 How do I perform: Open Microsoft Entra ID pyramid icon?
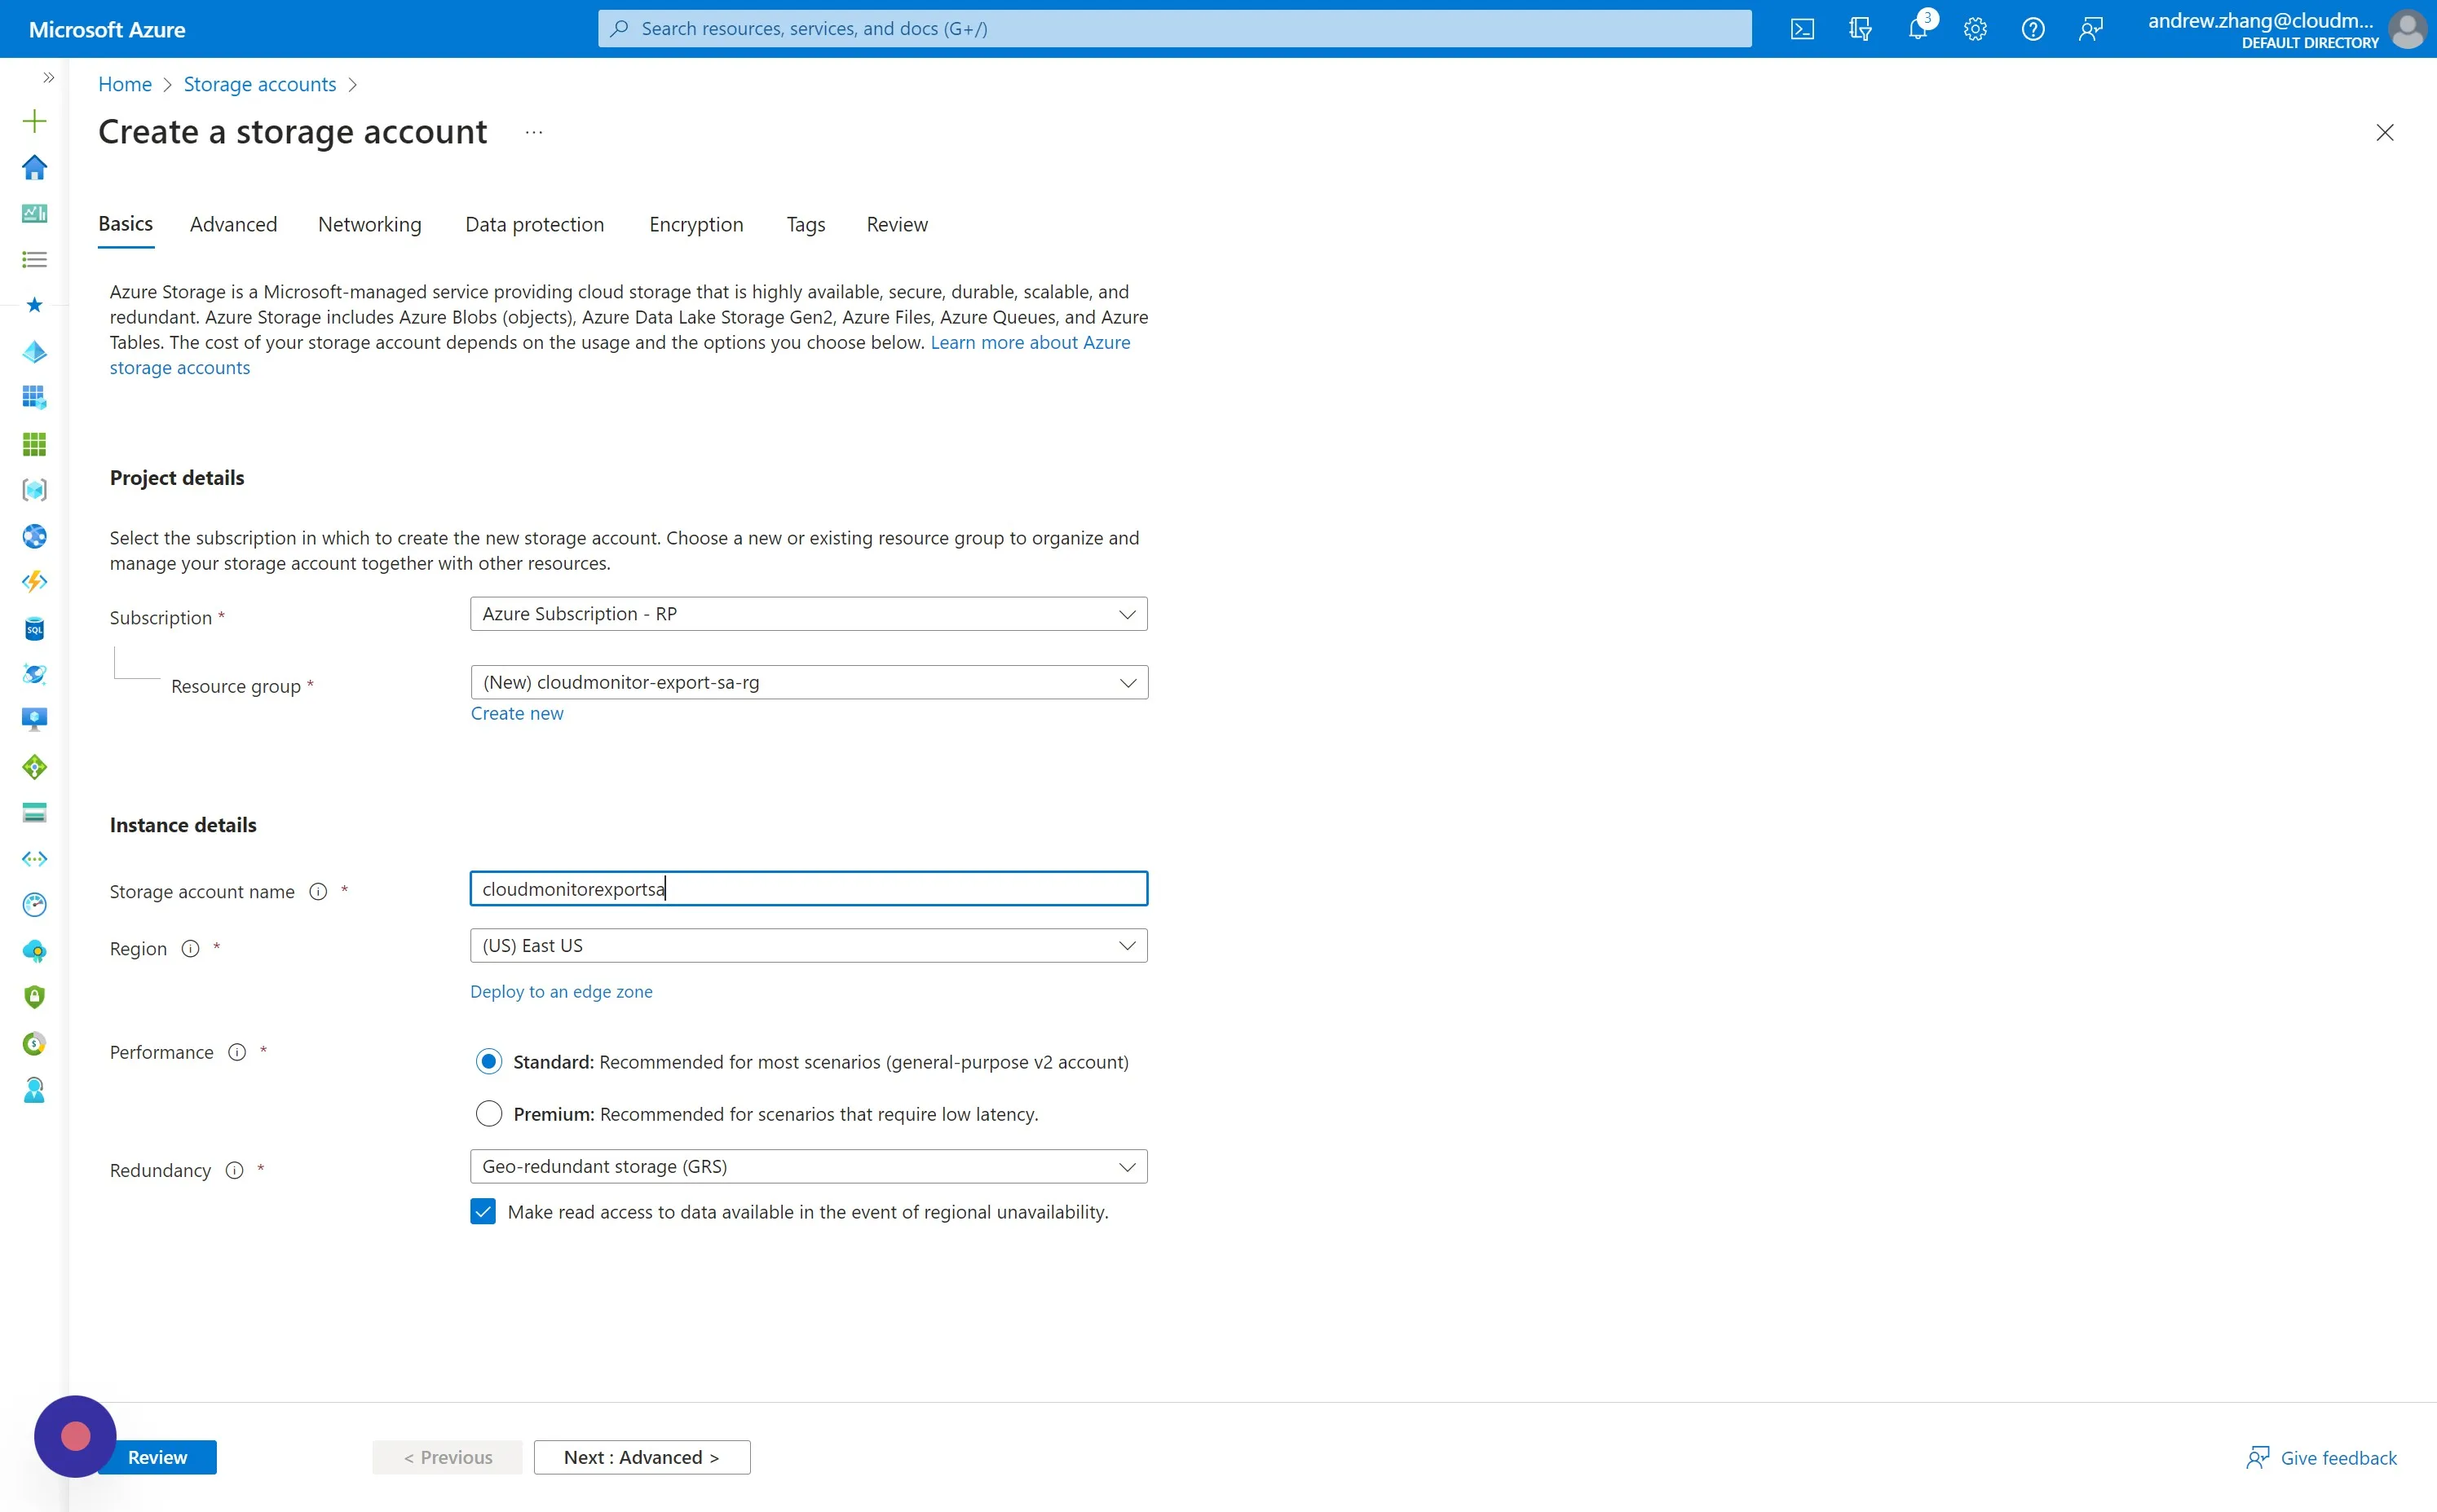pyautogui.click(x=34, y=352)
